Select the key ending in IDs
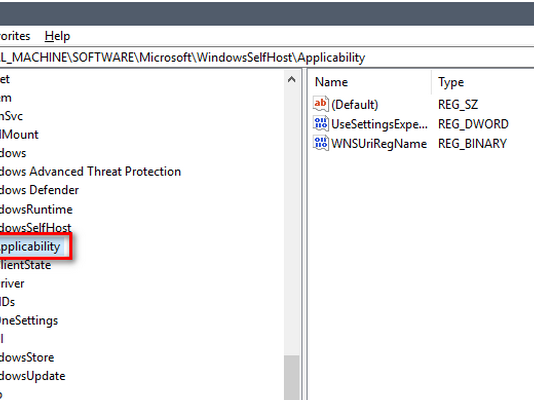The height and width of the screenshot is (400, 534). tap(7, 302)
